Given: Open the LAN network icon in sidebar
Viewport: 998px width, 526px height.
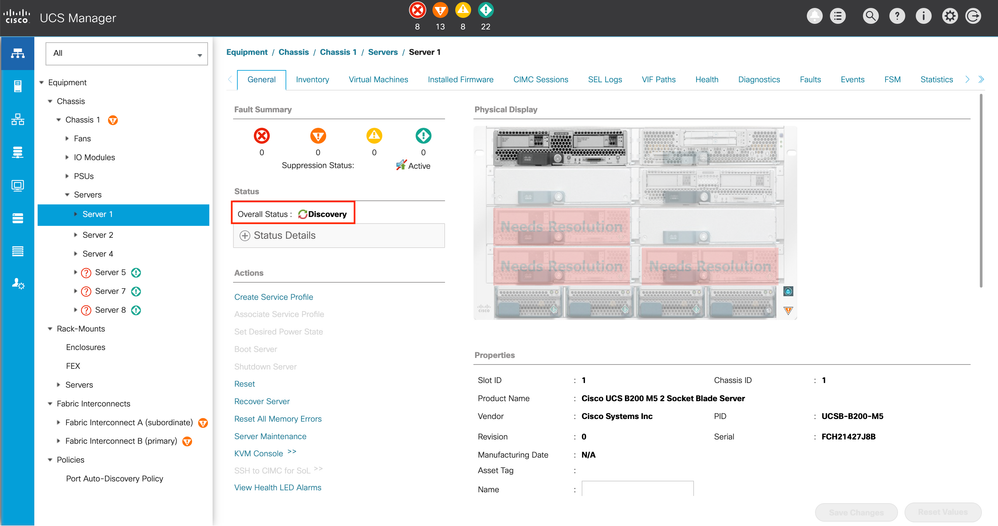Looking at the screenshot, I should click(17, 119).
